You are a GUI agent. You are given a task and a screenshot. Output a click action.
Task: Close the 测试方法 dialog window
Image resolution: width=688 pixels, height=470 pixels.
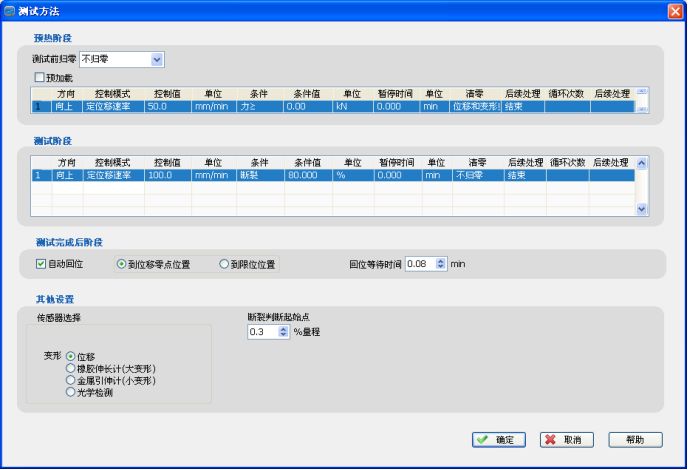[675, 10]
